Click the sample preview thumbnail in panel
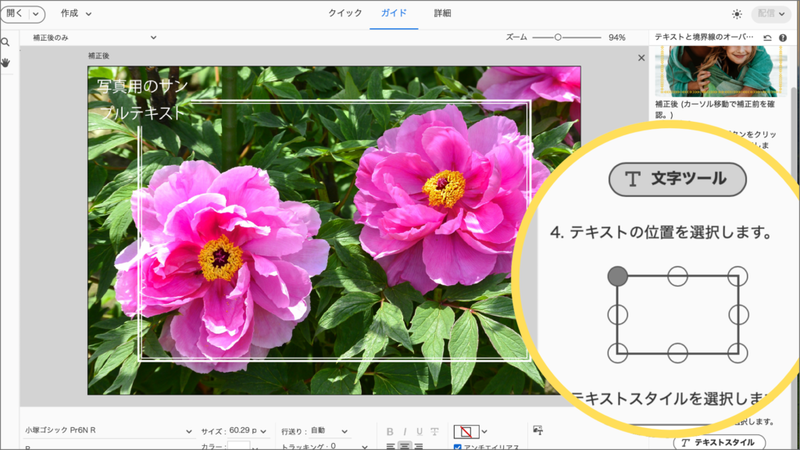This screenshot has width=800, height=450. pos(720,71)
